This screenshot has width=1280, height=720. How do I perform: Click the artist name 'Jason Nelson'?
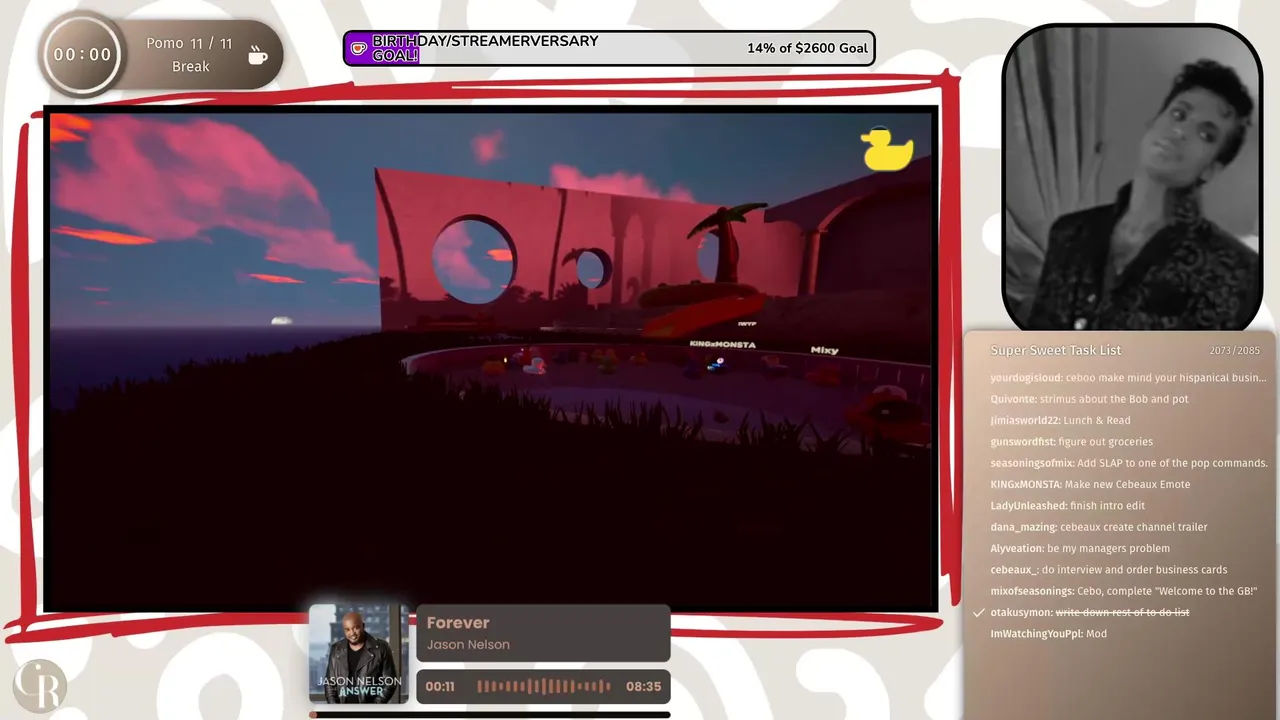pyautogui.click(x=468, y=645)
